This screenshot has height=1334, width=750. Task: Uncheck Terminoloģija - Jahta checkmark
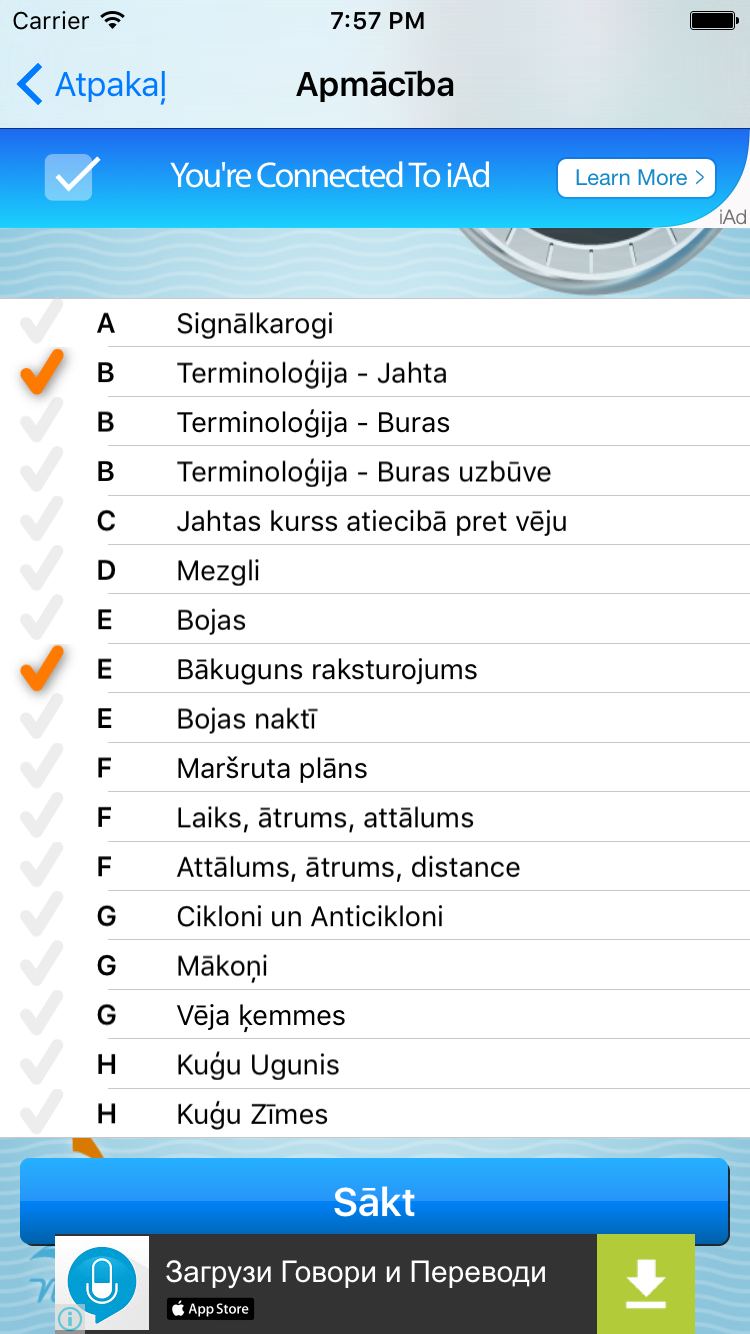click(41, 373)
